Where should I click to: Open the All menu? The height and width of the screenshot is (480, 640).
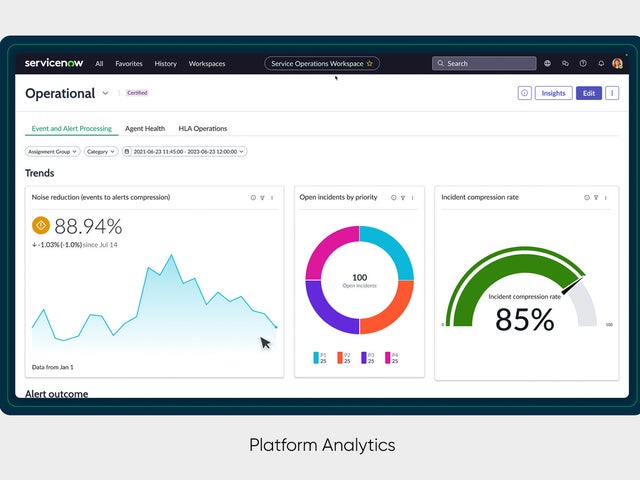[x=99, y=64]
